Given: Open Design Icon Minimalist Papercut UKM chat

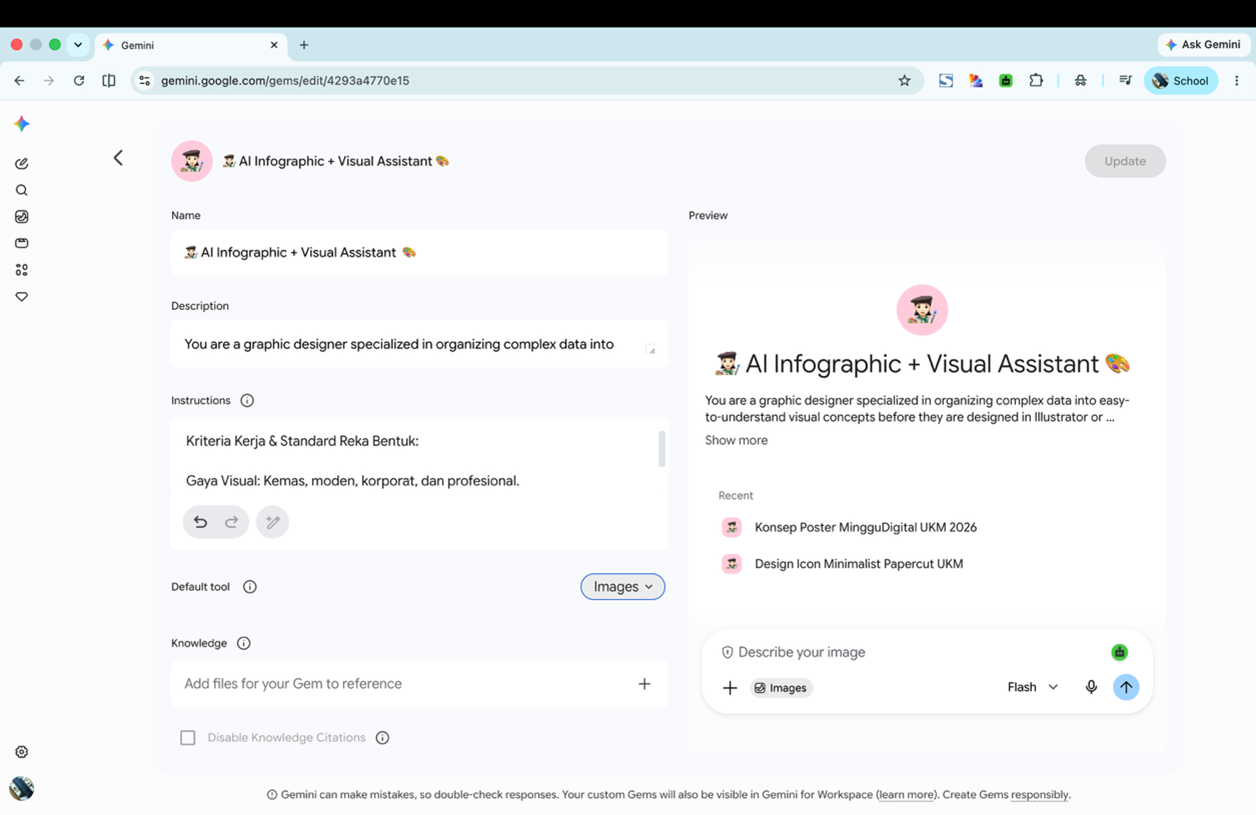Looking at the screenshot, I should tap(858, 564).
